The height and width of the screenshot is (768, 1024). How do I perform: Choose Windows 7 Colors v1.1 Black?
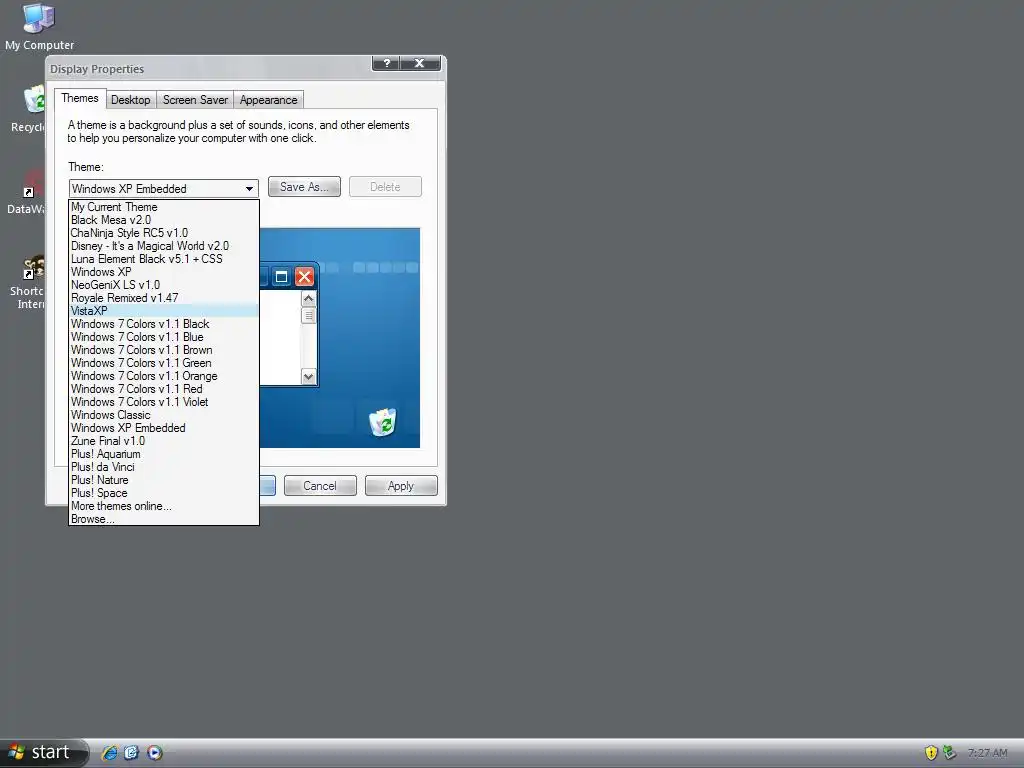tap(164, 324)
